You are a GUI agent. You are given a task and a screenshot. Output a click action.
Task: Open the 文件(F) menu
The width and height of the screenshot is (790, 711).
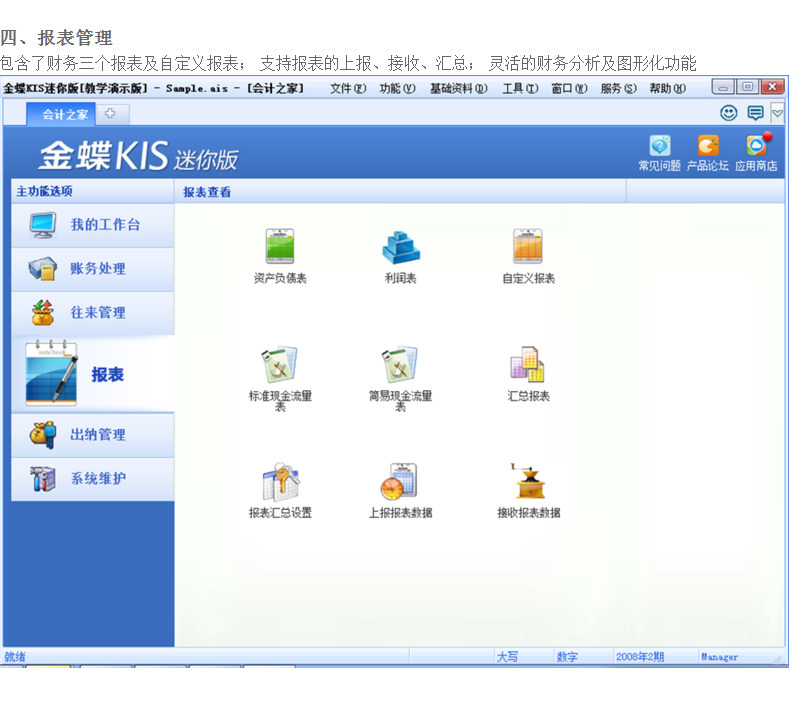[348, 89]
